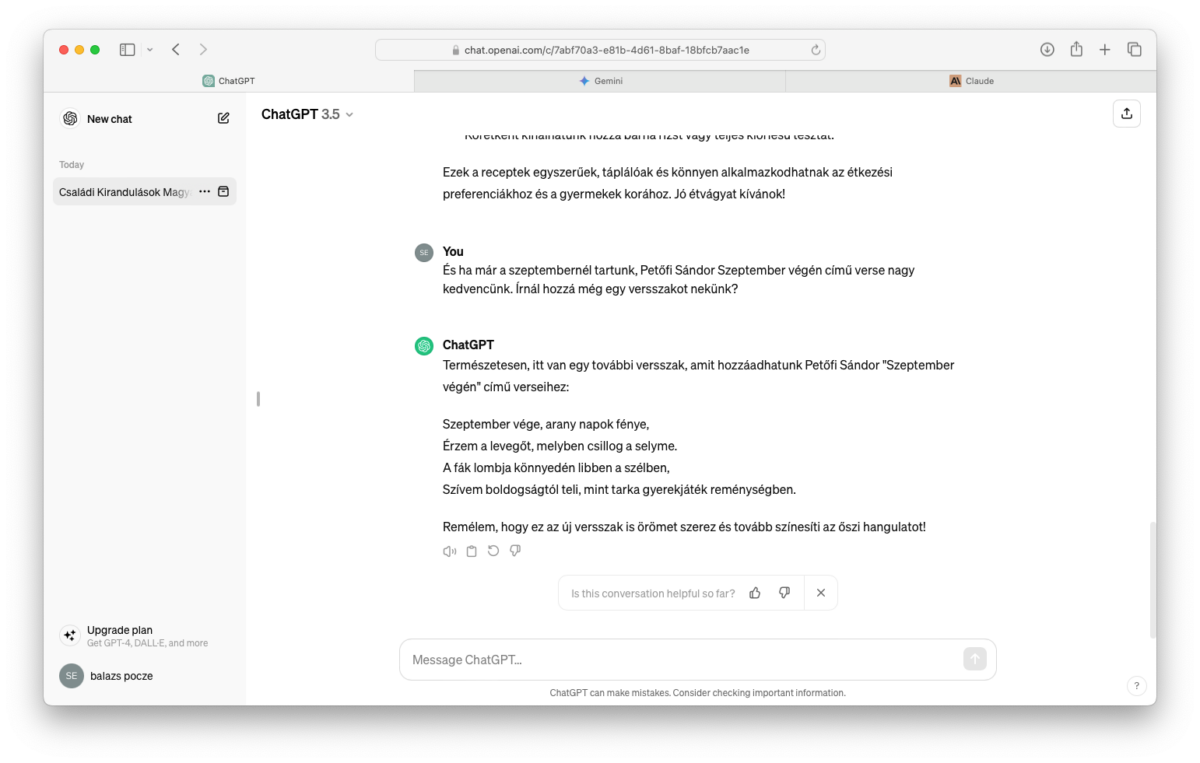This screenshot has height=763, width=1200.
Task: Click Upgrade plan in sidebar
Action: pos(120,630)
